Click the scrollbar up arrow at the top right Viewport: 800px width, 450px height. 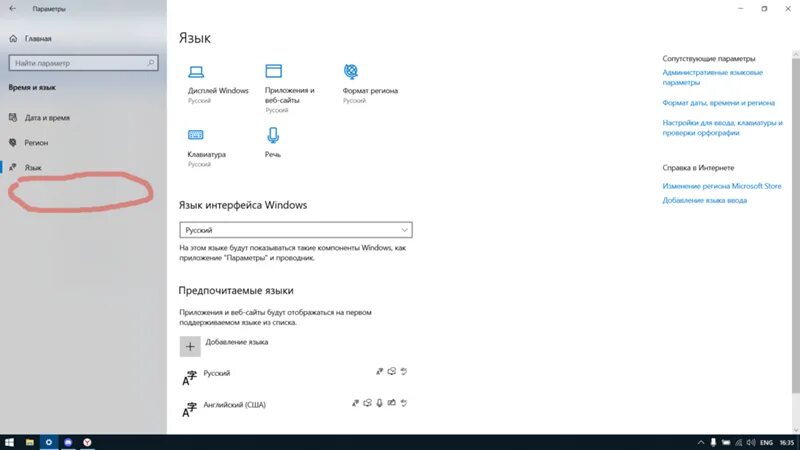point(795,54)
